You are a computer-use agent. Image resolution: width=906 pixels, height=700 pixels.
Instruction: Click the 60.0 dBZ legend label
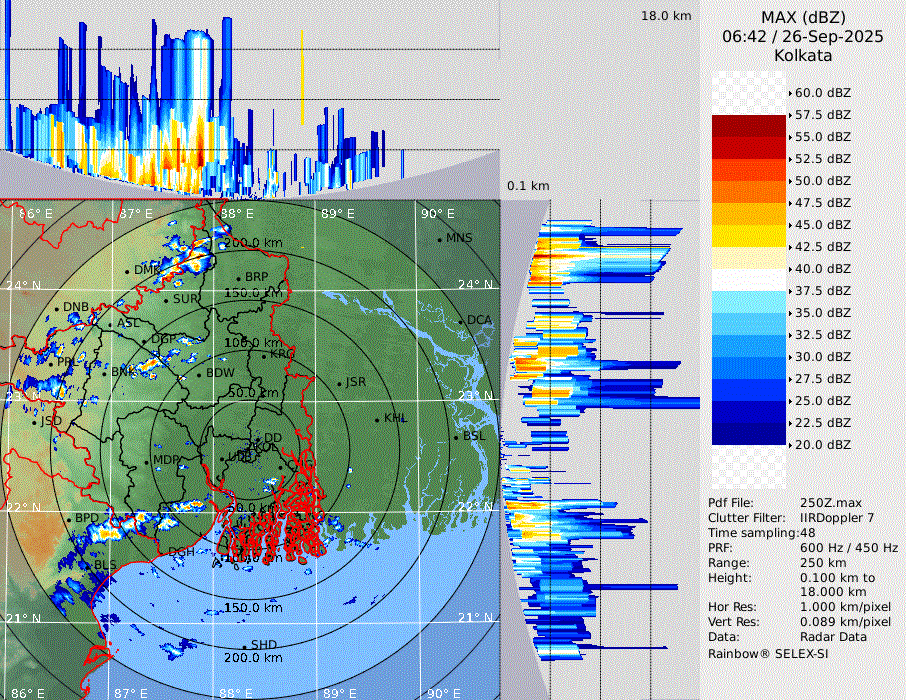pos(822,93)
